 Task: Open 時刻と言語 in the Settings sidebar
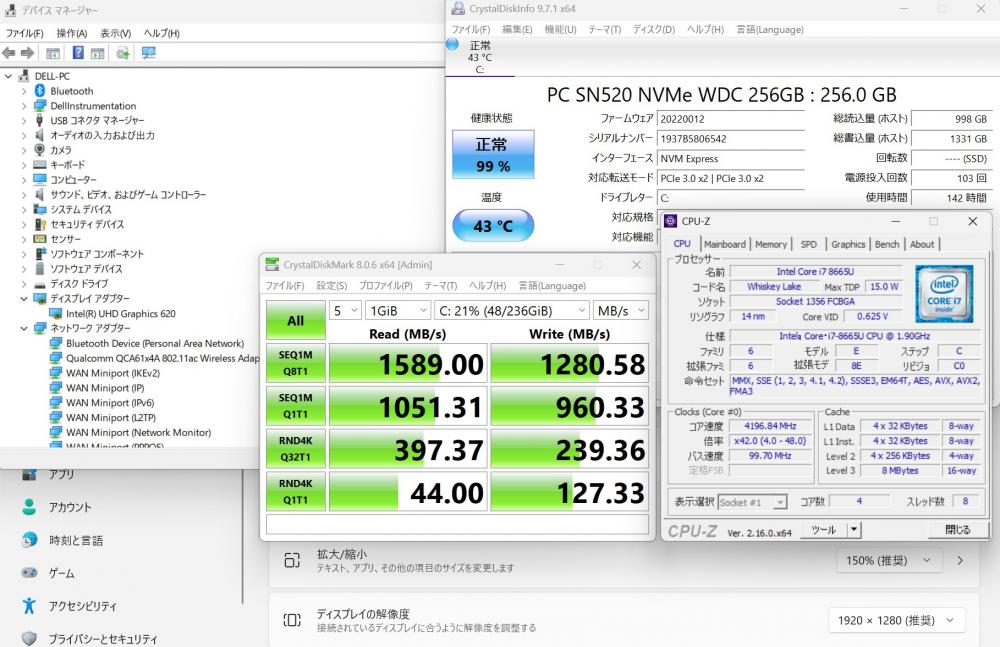click(x=76, y=540)
